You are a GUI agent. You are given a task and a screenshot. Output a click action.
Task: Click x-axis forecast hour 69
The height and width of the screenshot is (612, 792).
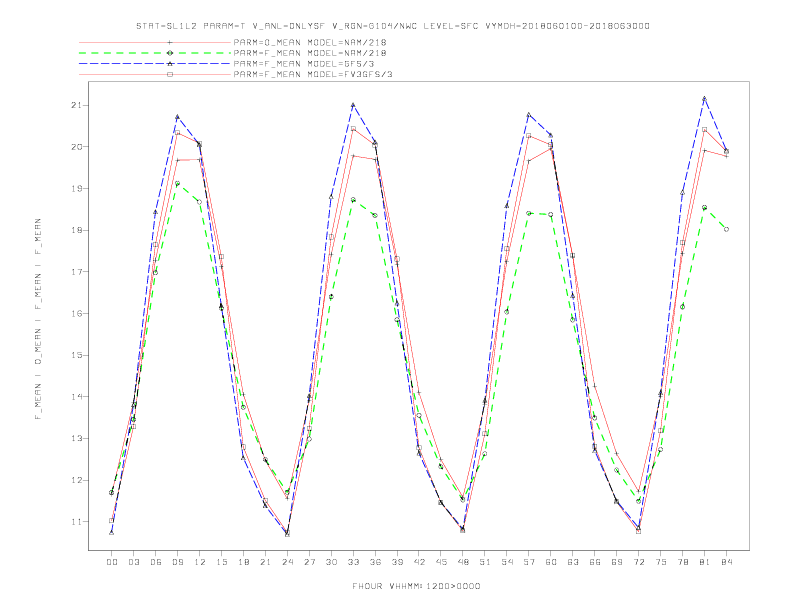(x=617, y=562)
